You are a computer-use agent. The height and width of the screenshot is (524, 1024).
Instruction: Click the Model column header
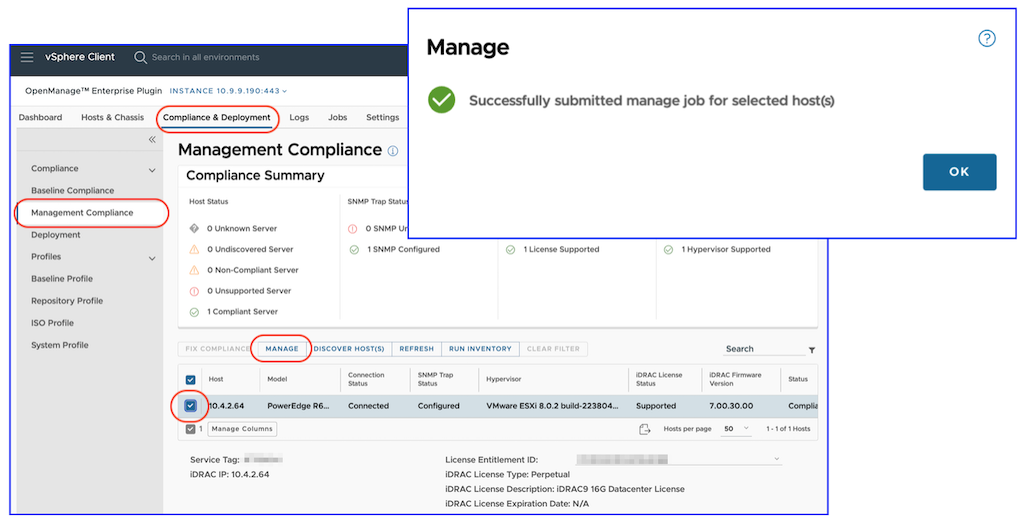[277, 380]
